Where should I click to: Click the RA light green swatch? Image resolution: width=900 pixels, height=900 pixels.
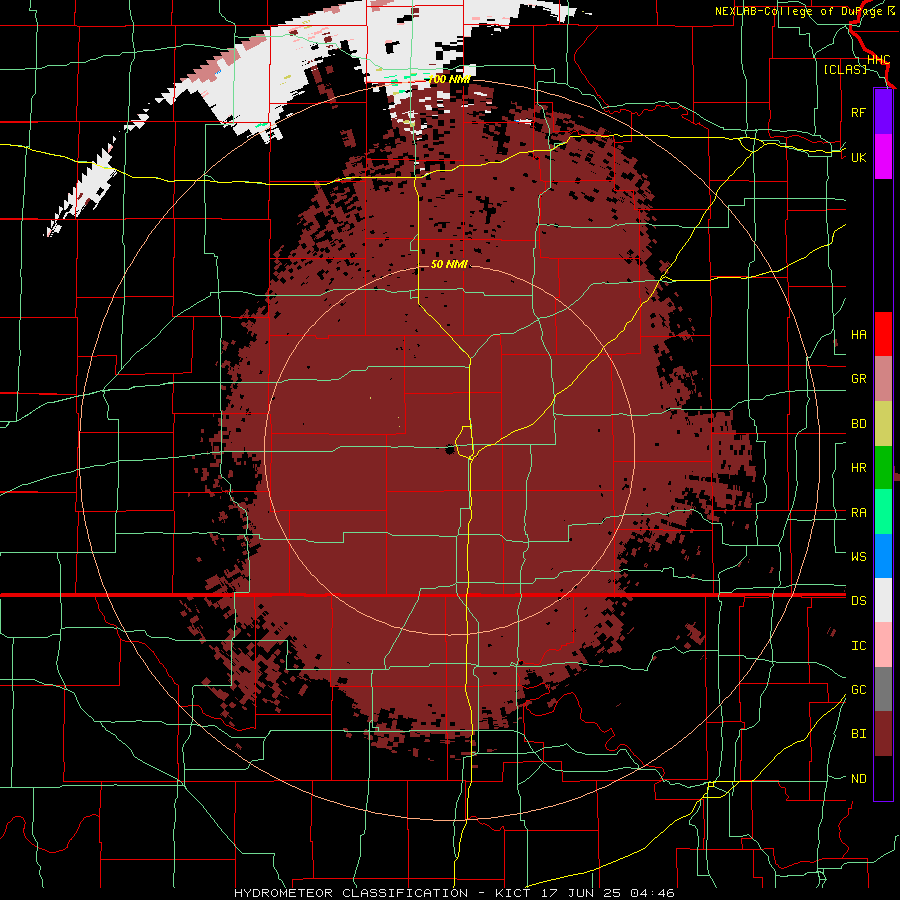pyautogui.click(x=883, y=512)
